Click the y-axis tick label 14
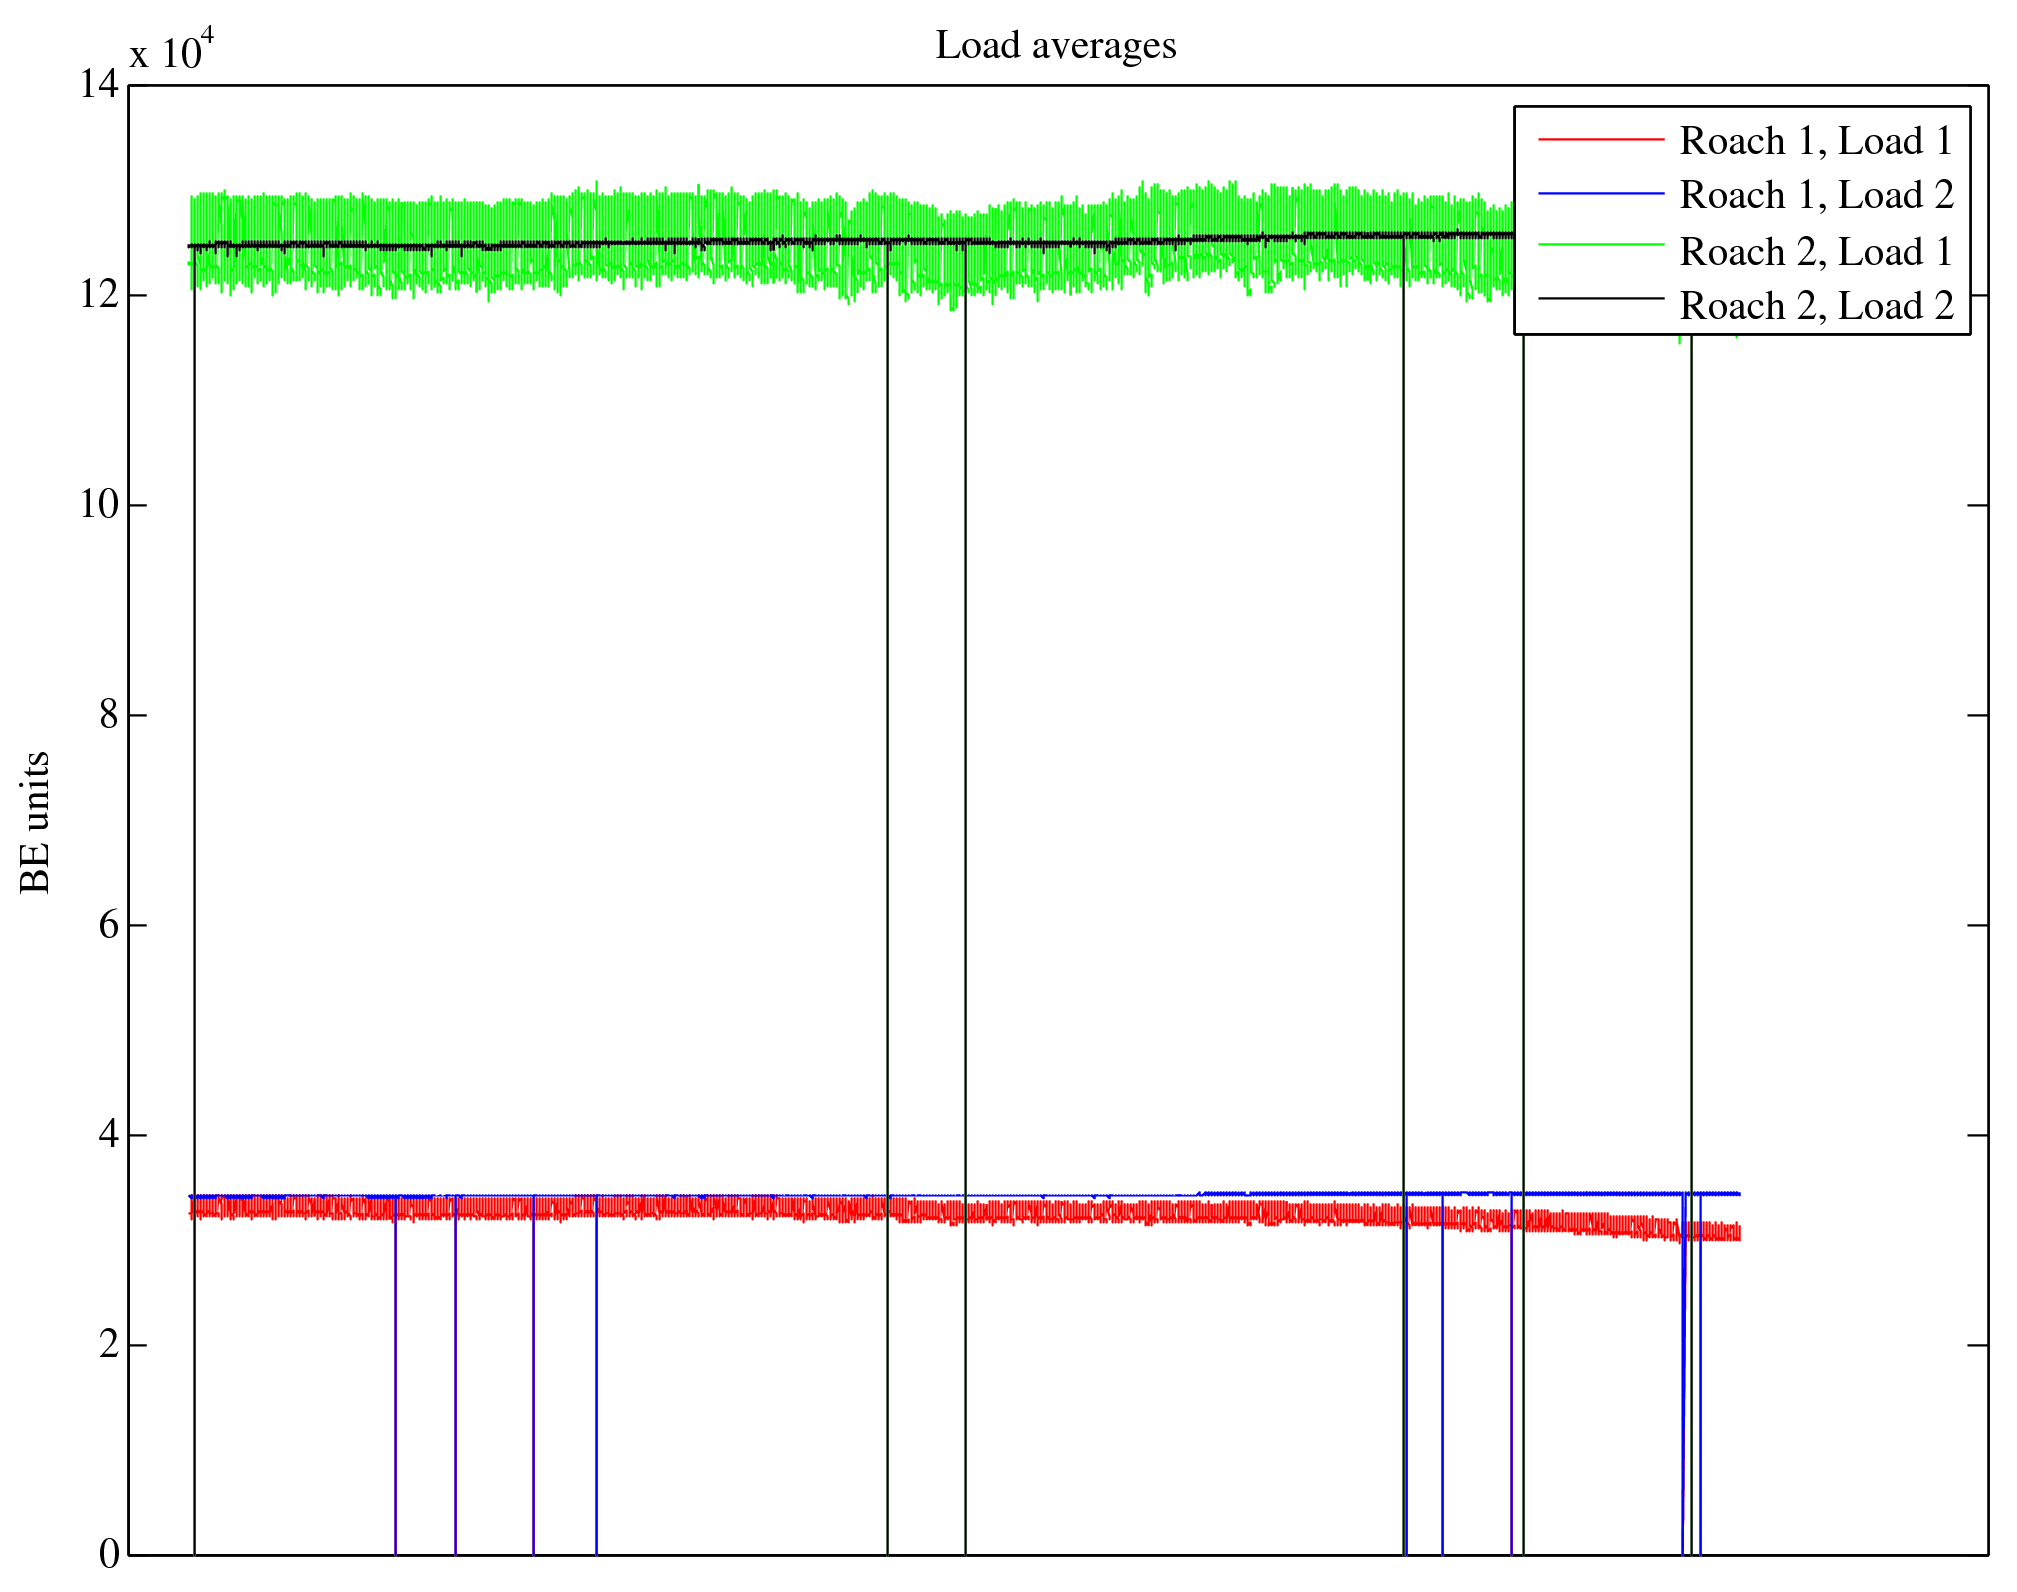The width and height of the screenshot is (2017, 1592). pyautogui.click(x=99, y=84)
